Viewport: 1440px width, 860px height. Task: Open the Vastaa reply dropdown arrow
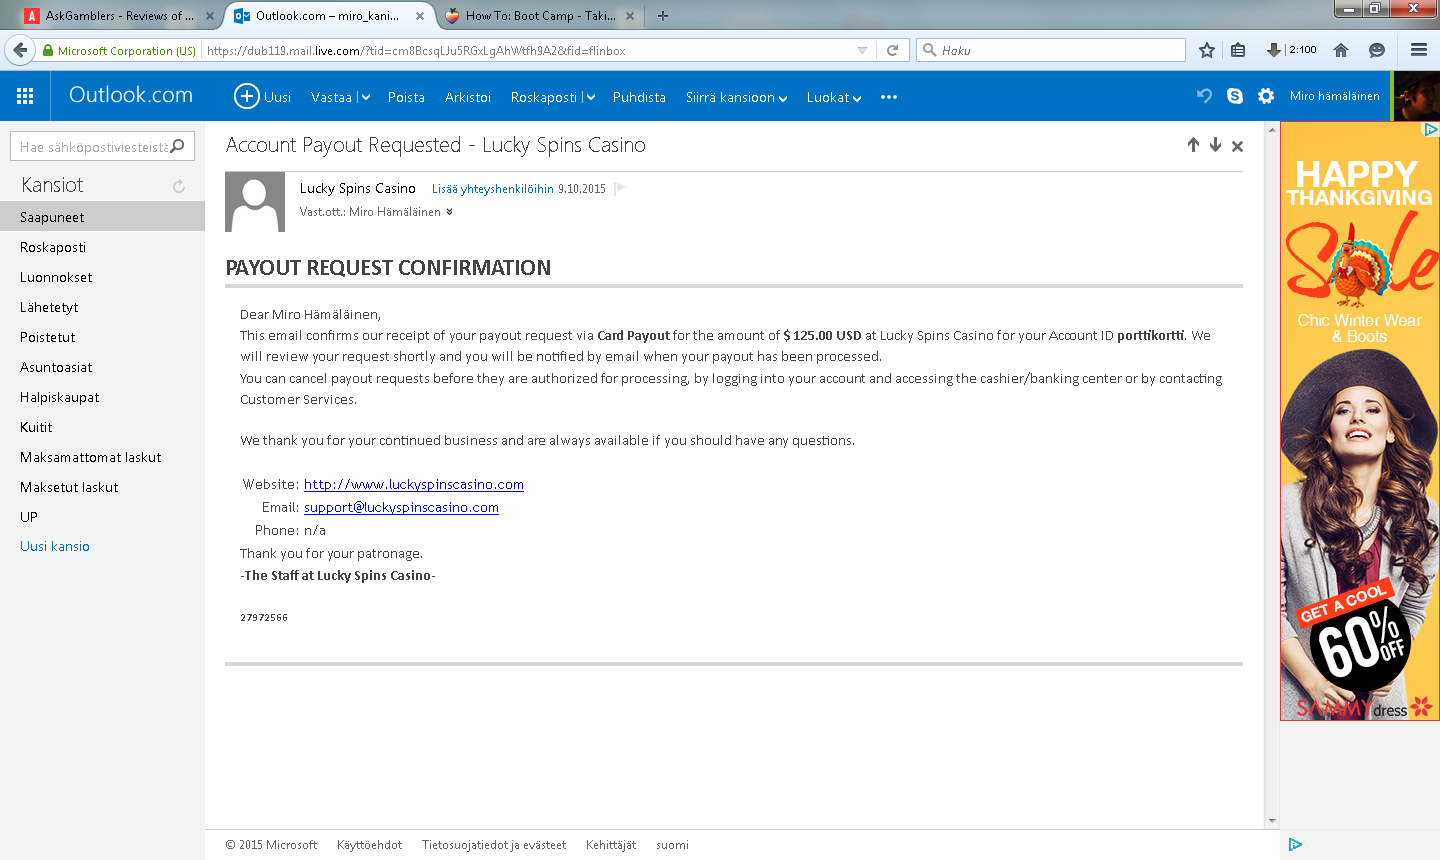tap(366, 97)
